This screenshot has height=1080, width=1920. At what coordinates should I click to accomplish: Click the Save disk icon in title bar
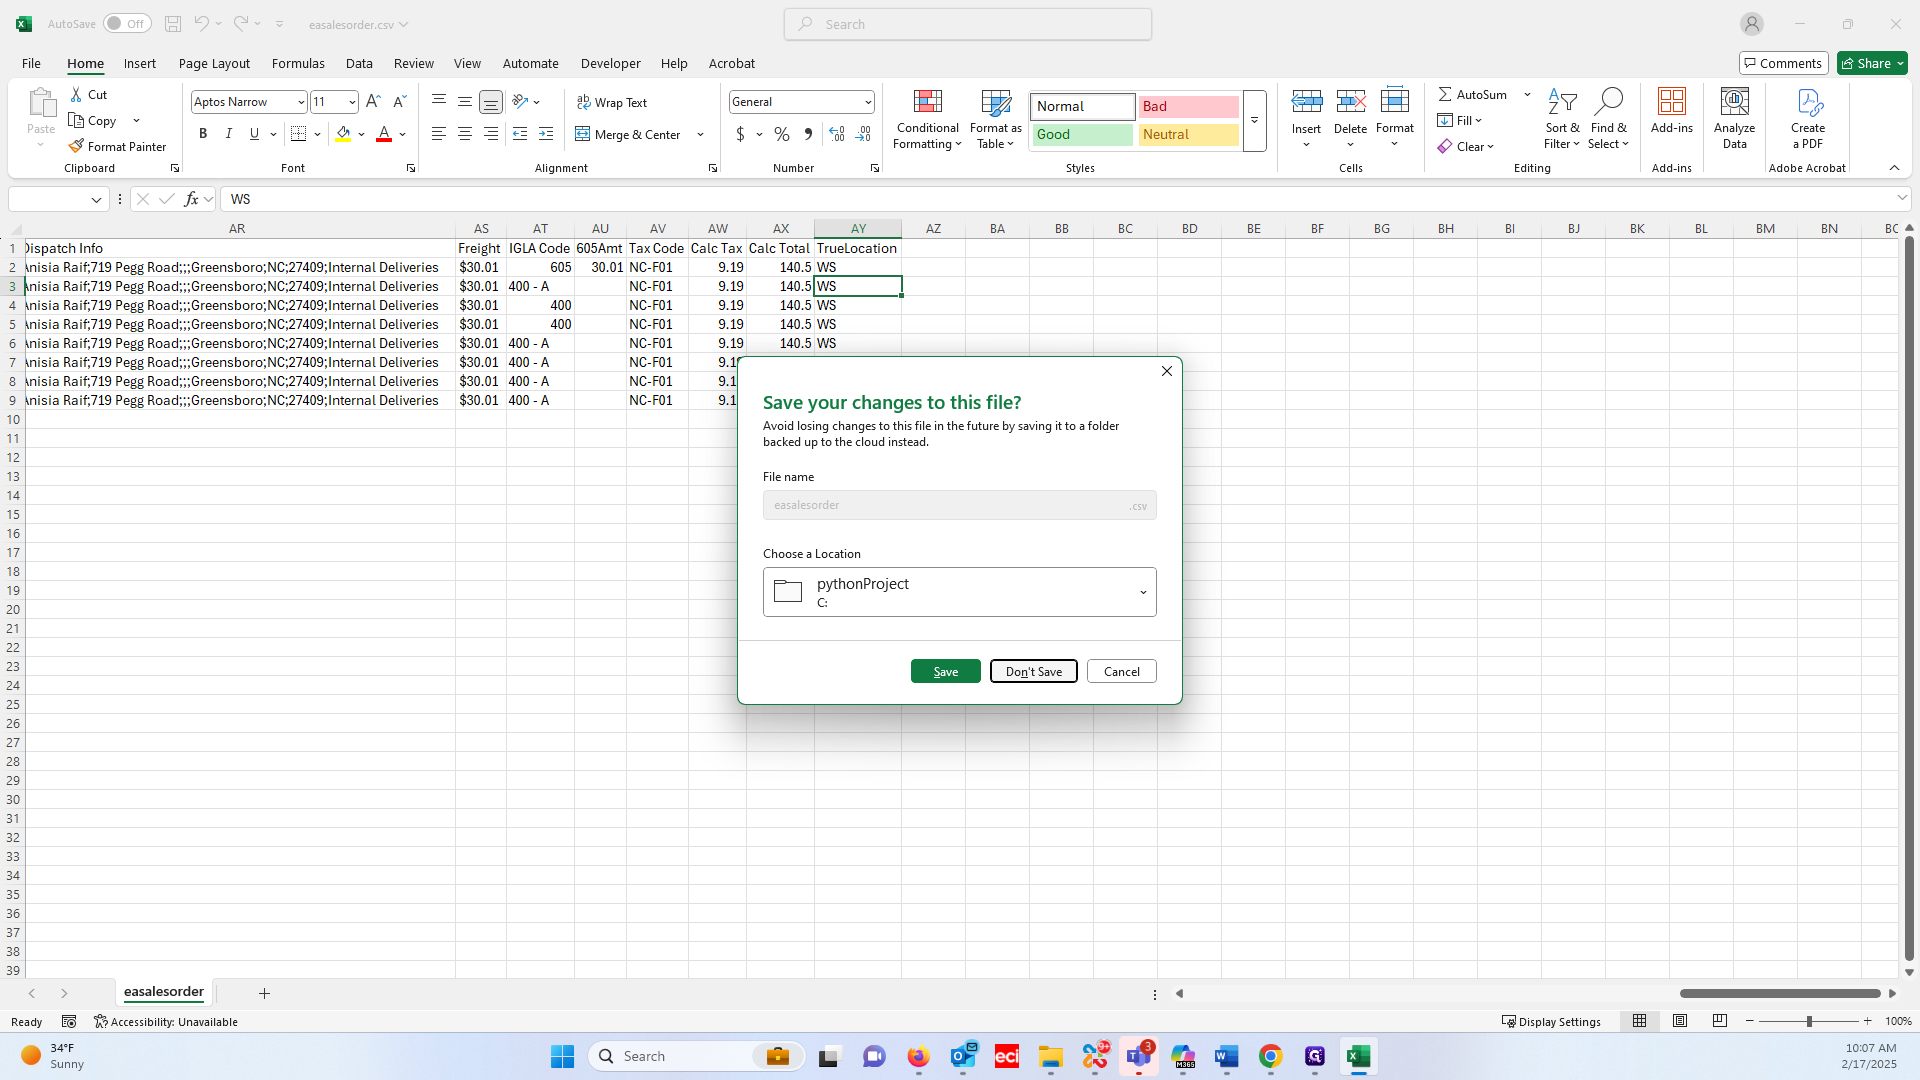(x=173, y=24)
